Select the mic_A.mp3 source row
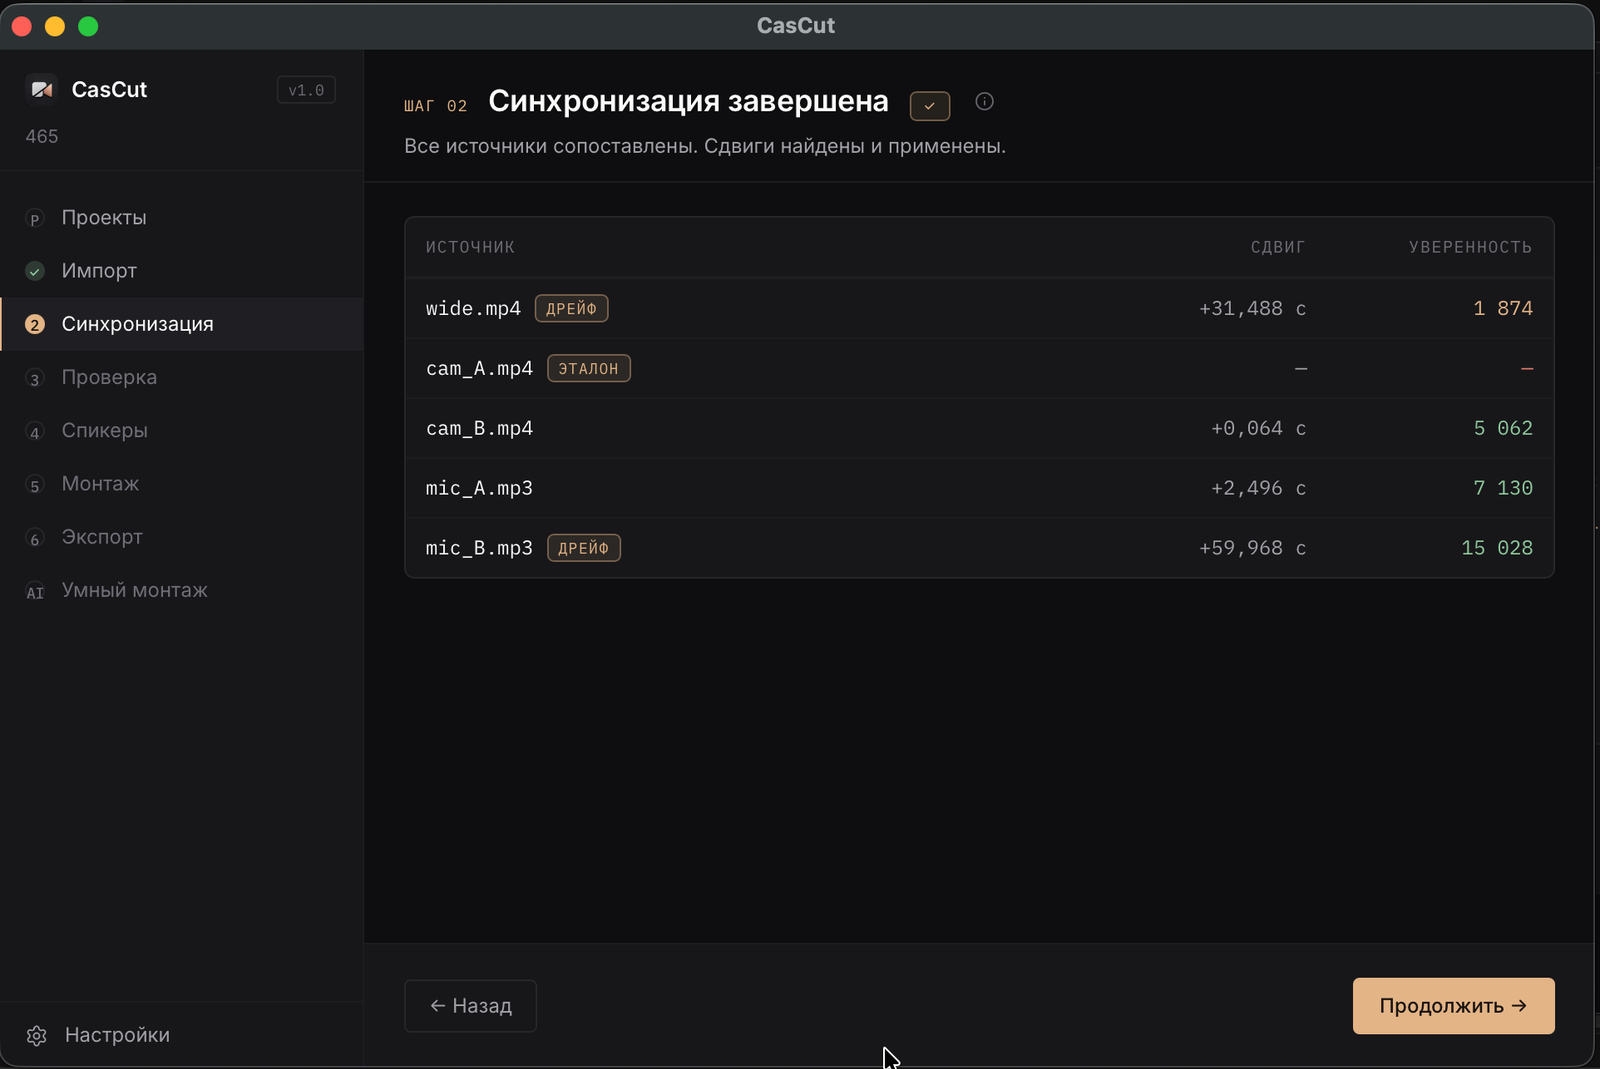The width and height of the screenshot is (1600, 1069). tap(979, 488)
